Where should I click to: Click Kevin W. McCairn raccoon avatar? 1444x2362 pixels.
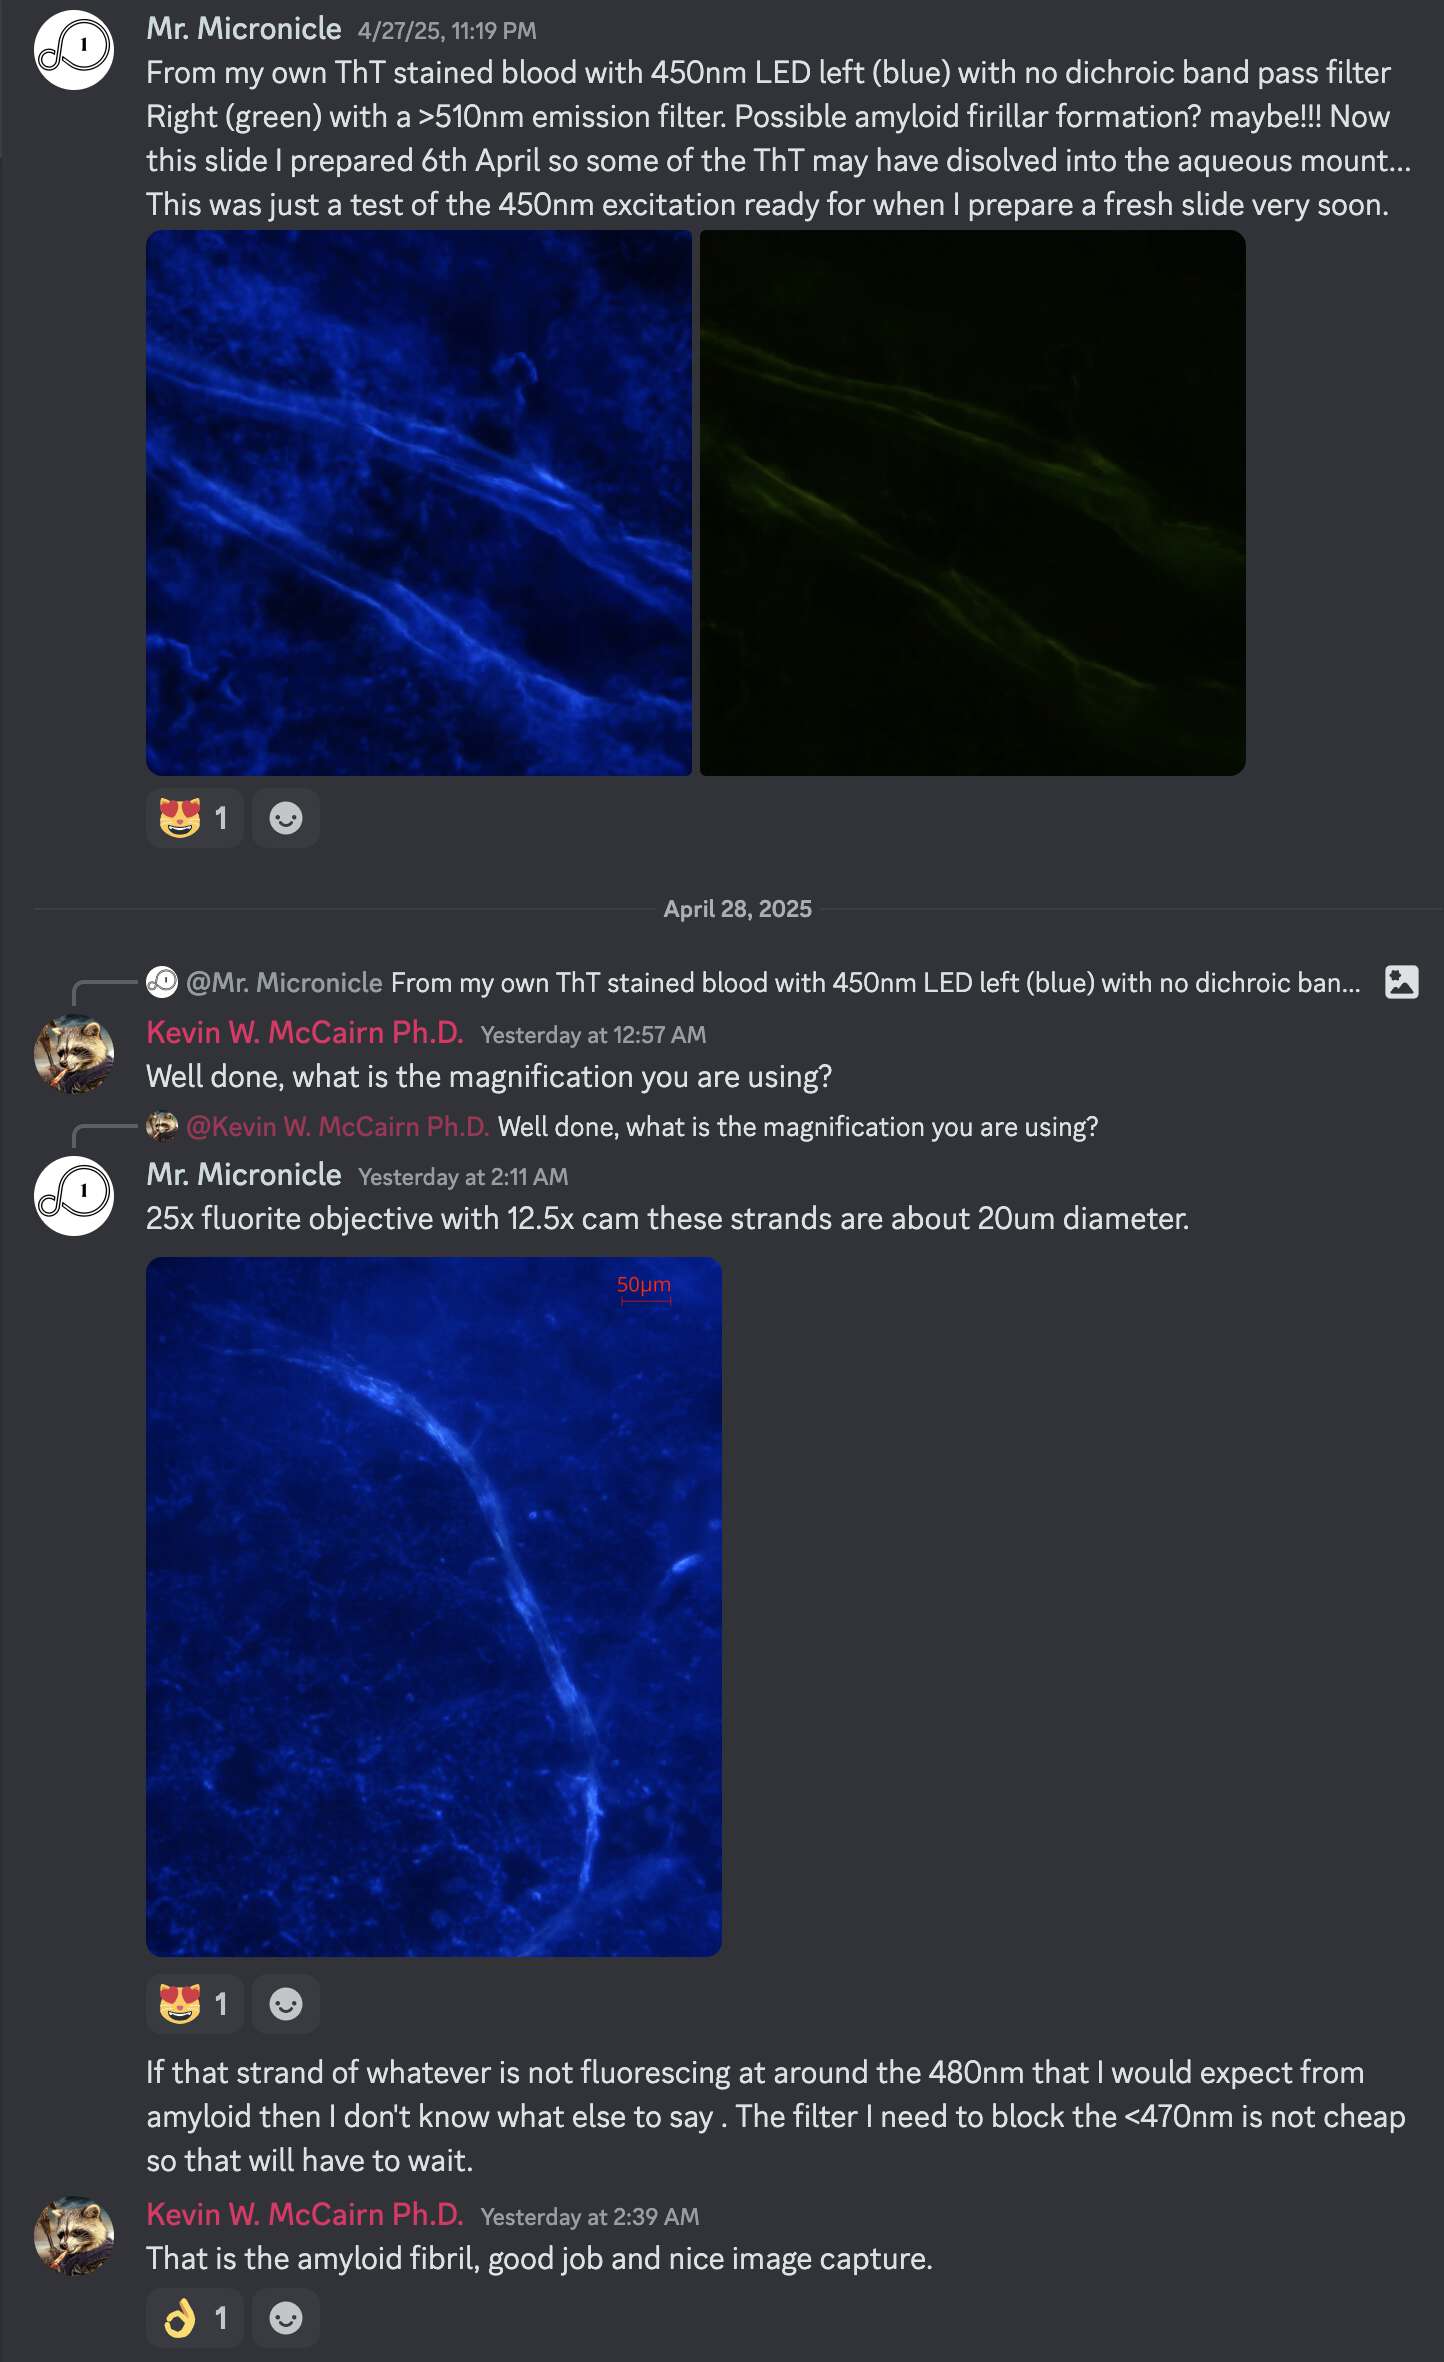point(74,1054)
